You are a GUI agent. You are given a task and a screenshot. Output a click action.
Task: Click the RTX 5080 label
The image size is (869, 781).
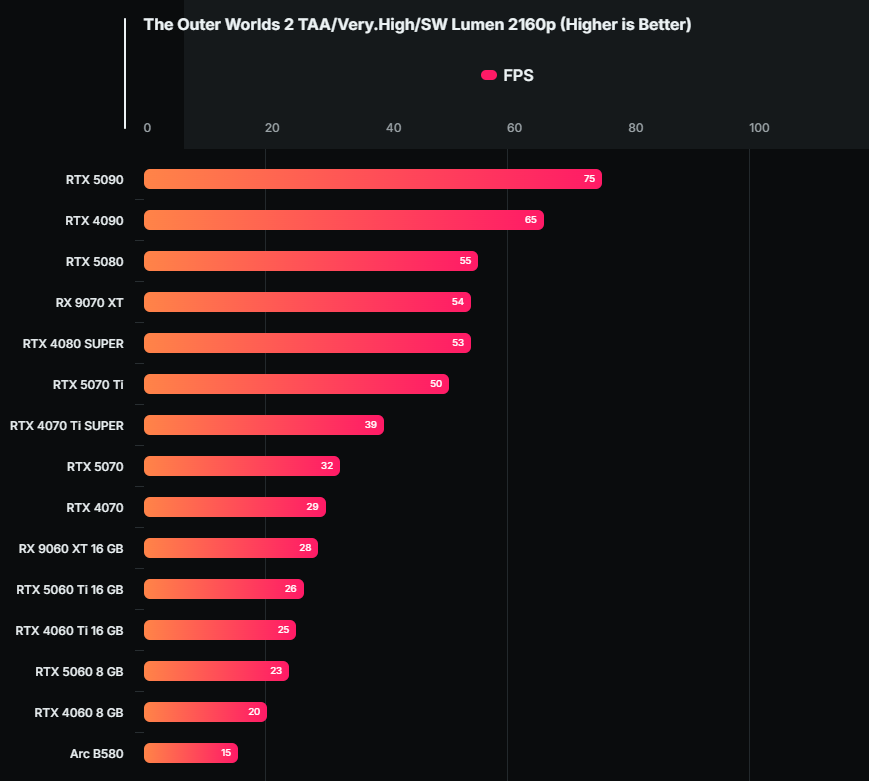(95, 261)
